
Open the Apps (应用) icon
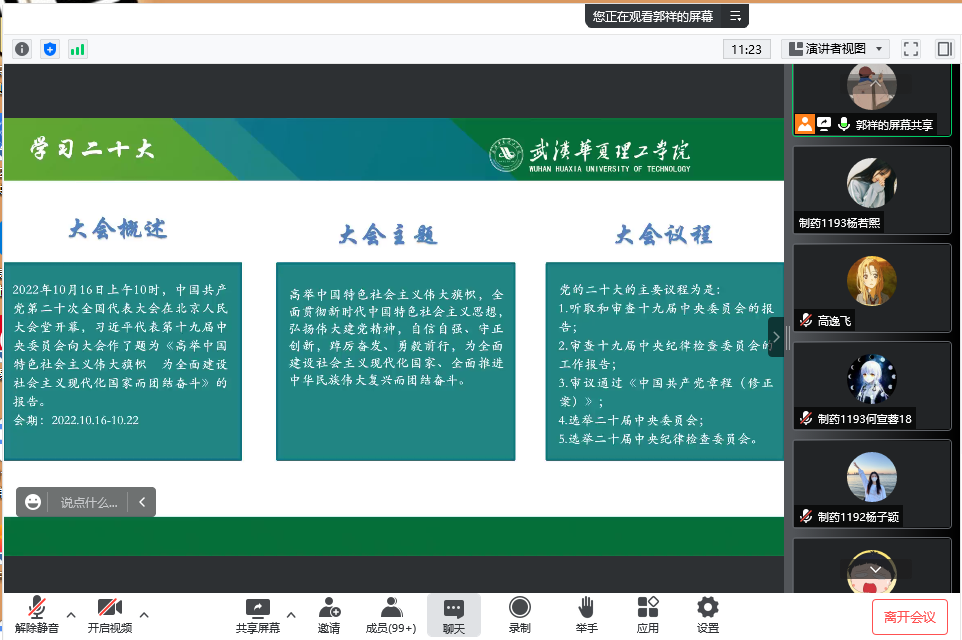647,614
